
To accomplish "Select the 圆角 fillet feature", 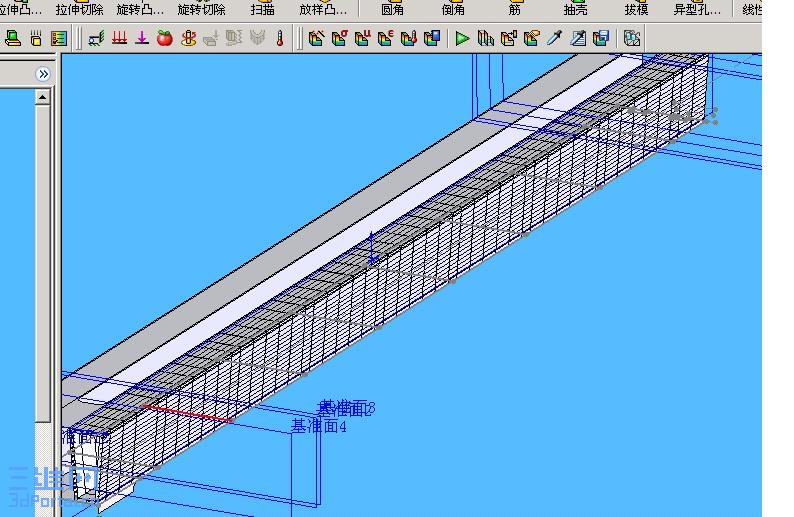I will [392, 10].
